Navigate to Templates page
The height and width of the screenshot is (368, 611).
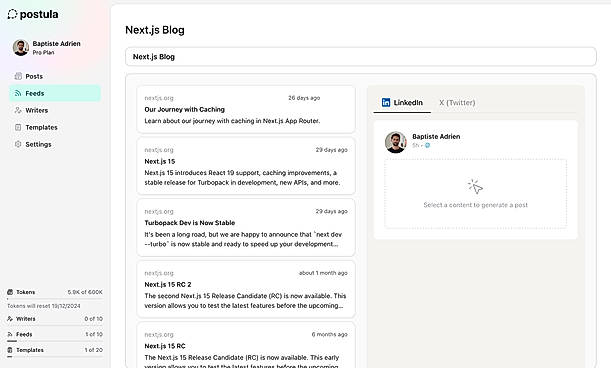[55, 127]
